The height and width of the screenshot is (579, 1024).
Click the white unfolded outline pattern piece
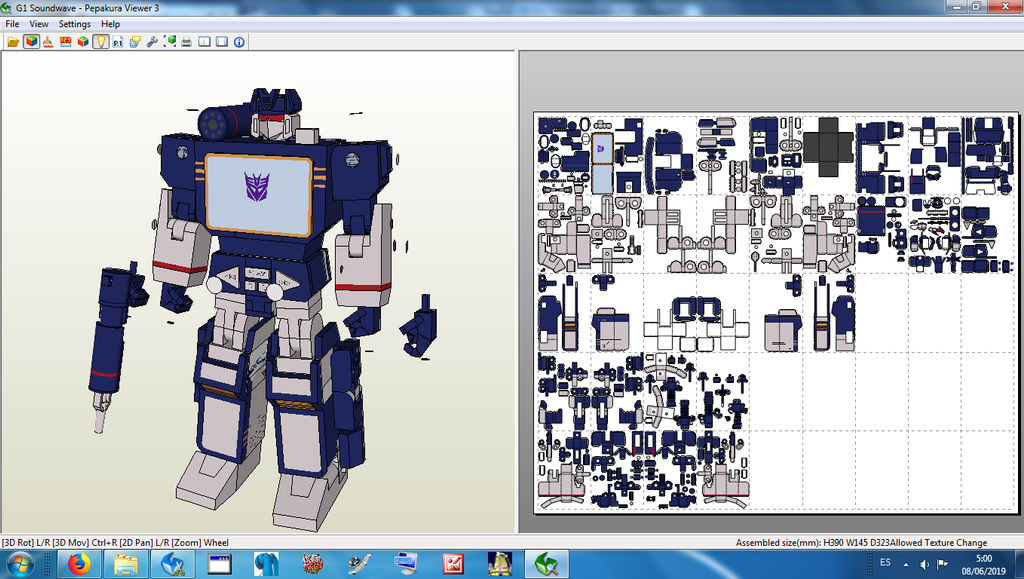(x=696, y=332)
